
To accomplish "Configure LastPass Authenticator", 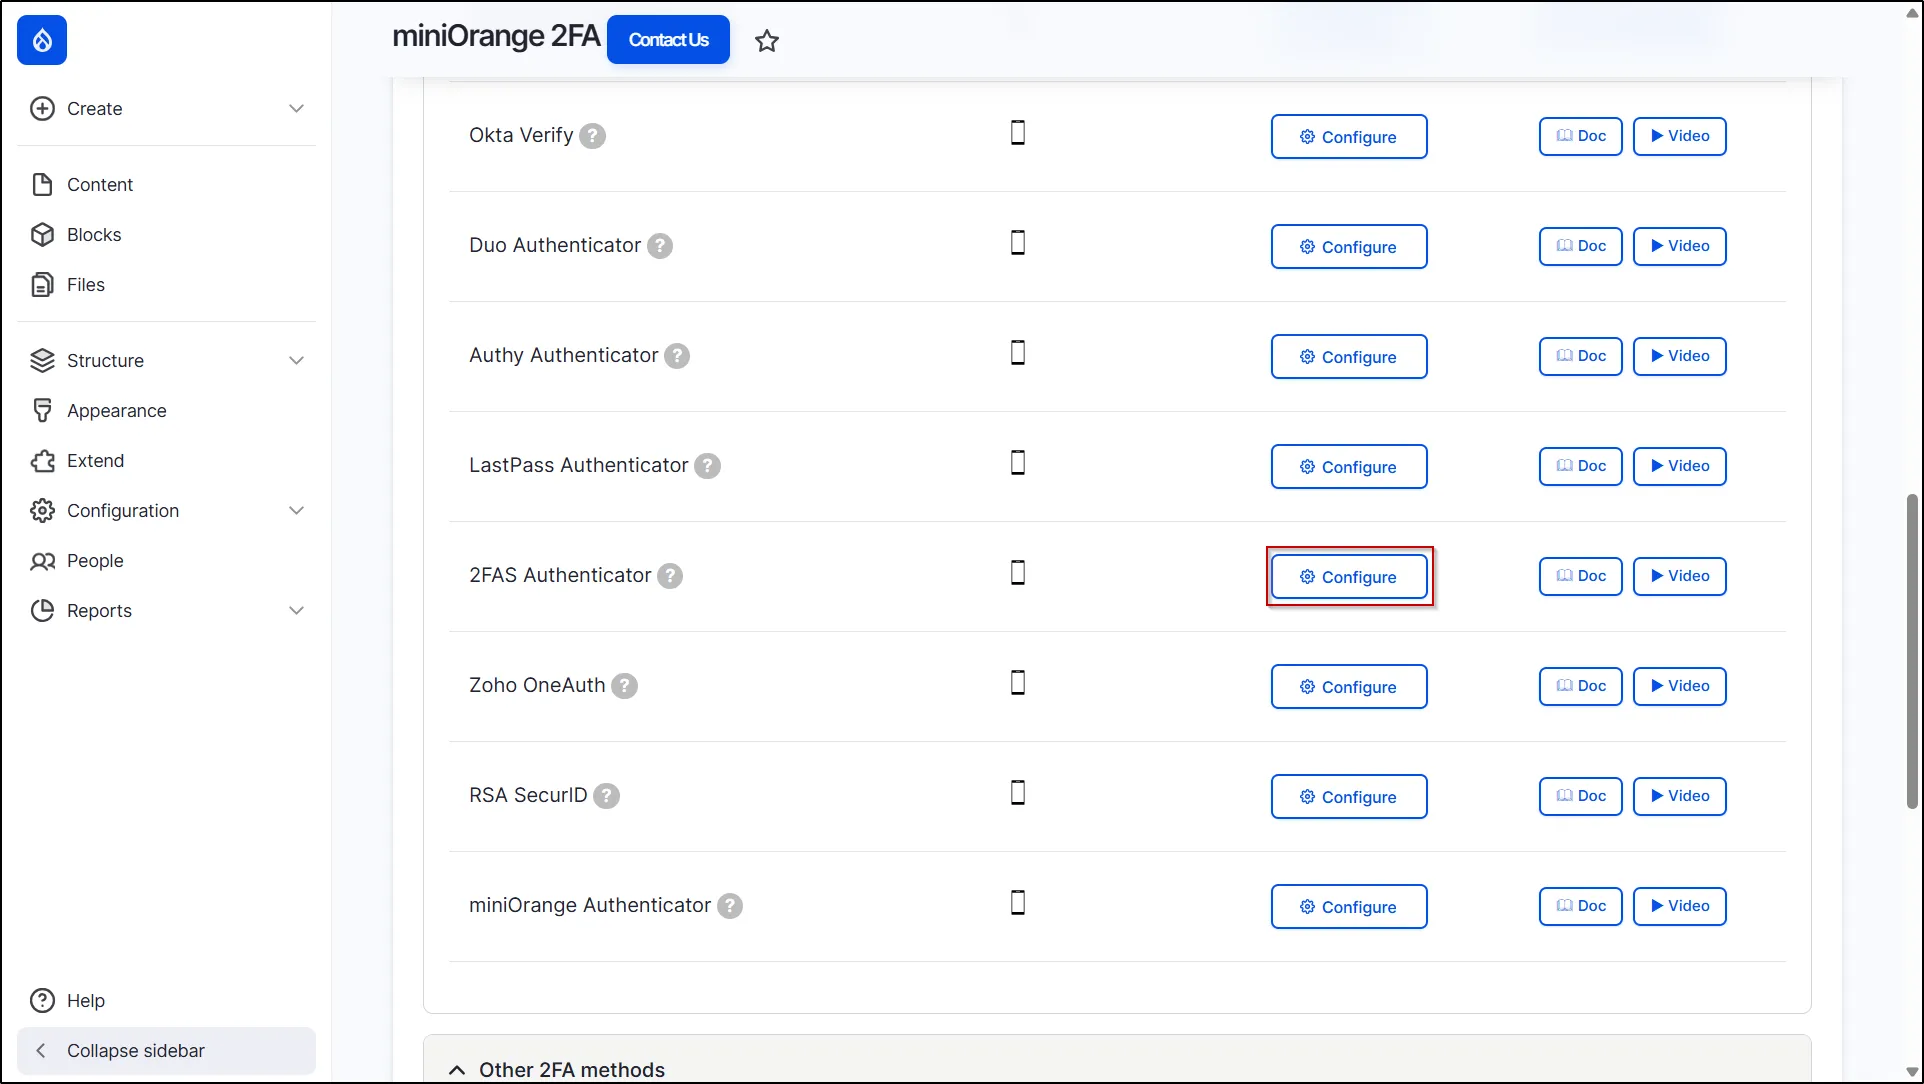I will 1349,467.
